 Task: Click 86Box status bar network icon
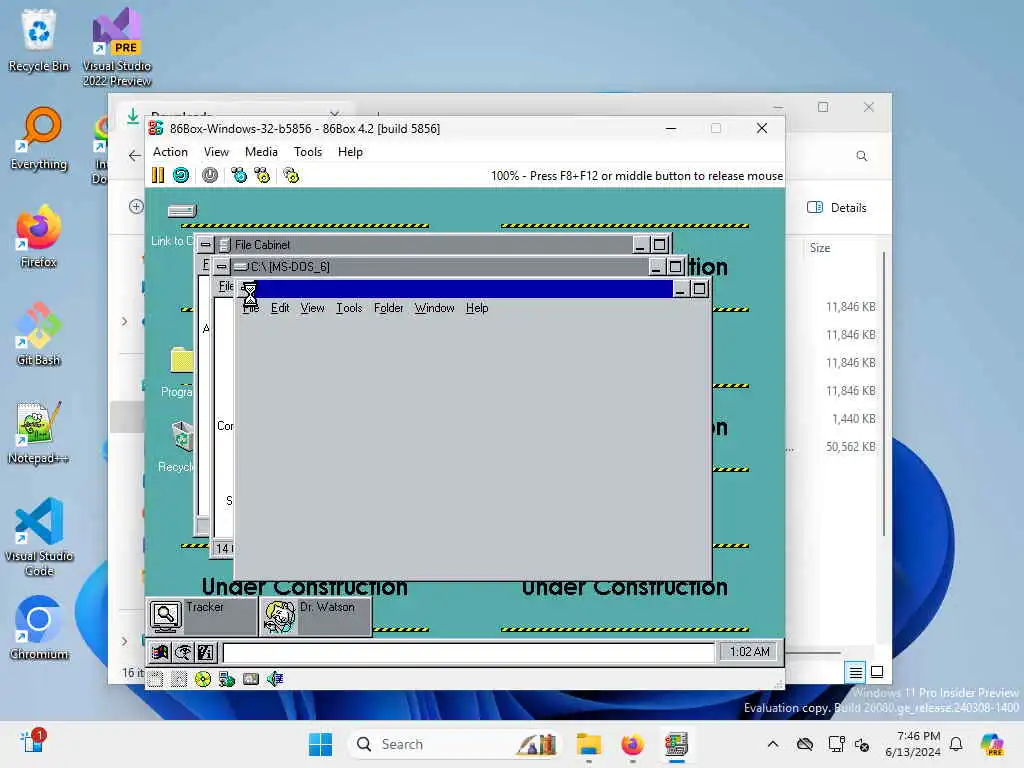coord(227,679)
